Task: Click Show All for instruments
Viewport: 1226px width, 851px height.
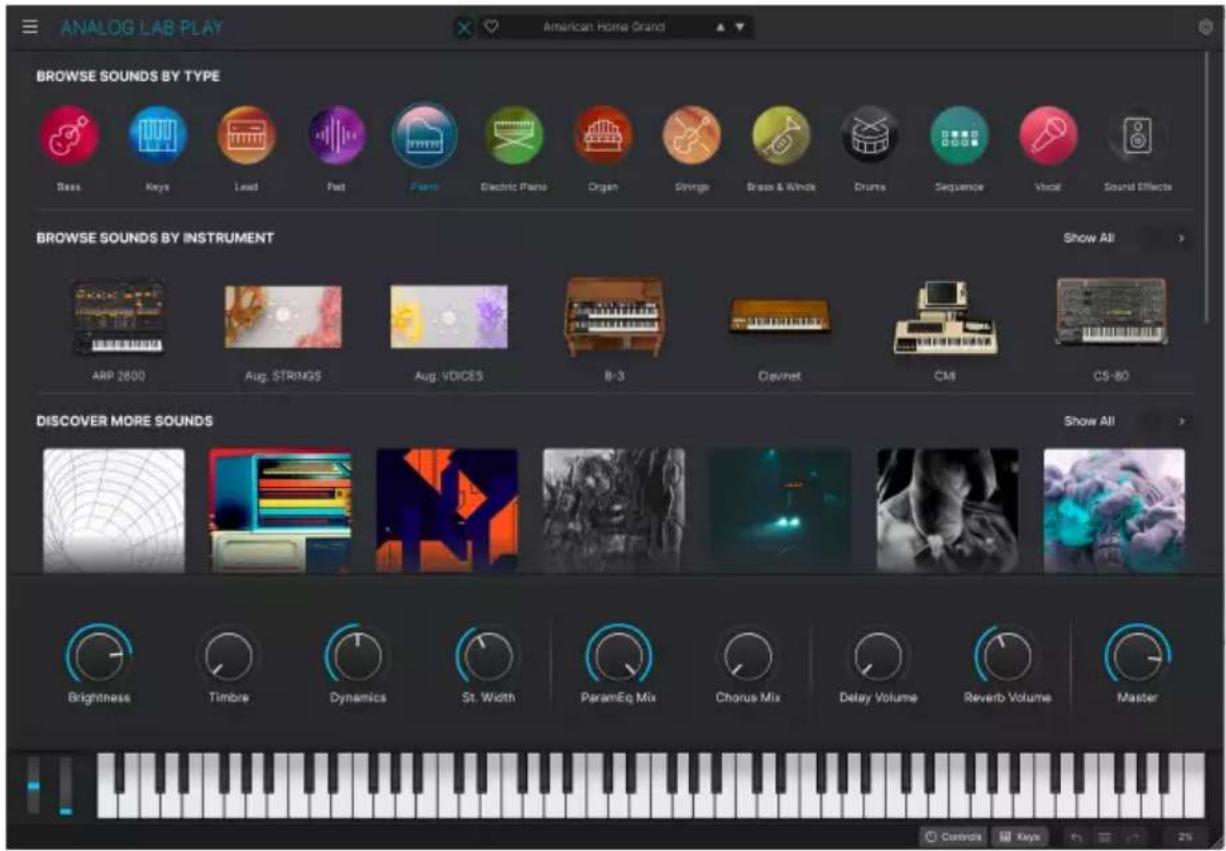Action: click(x=1088, y=239)
